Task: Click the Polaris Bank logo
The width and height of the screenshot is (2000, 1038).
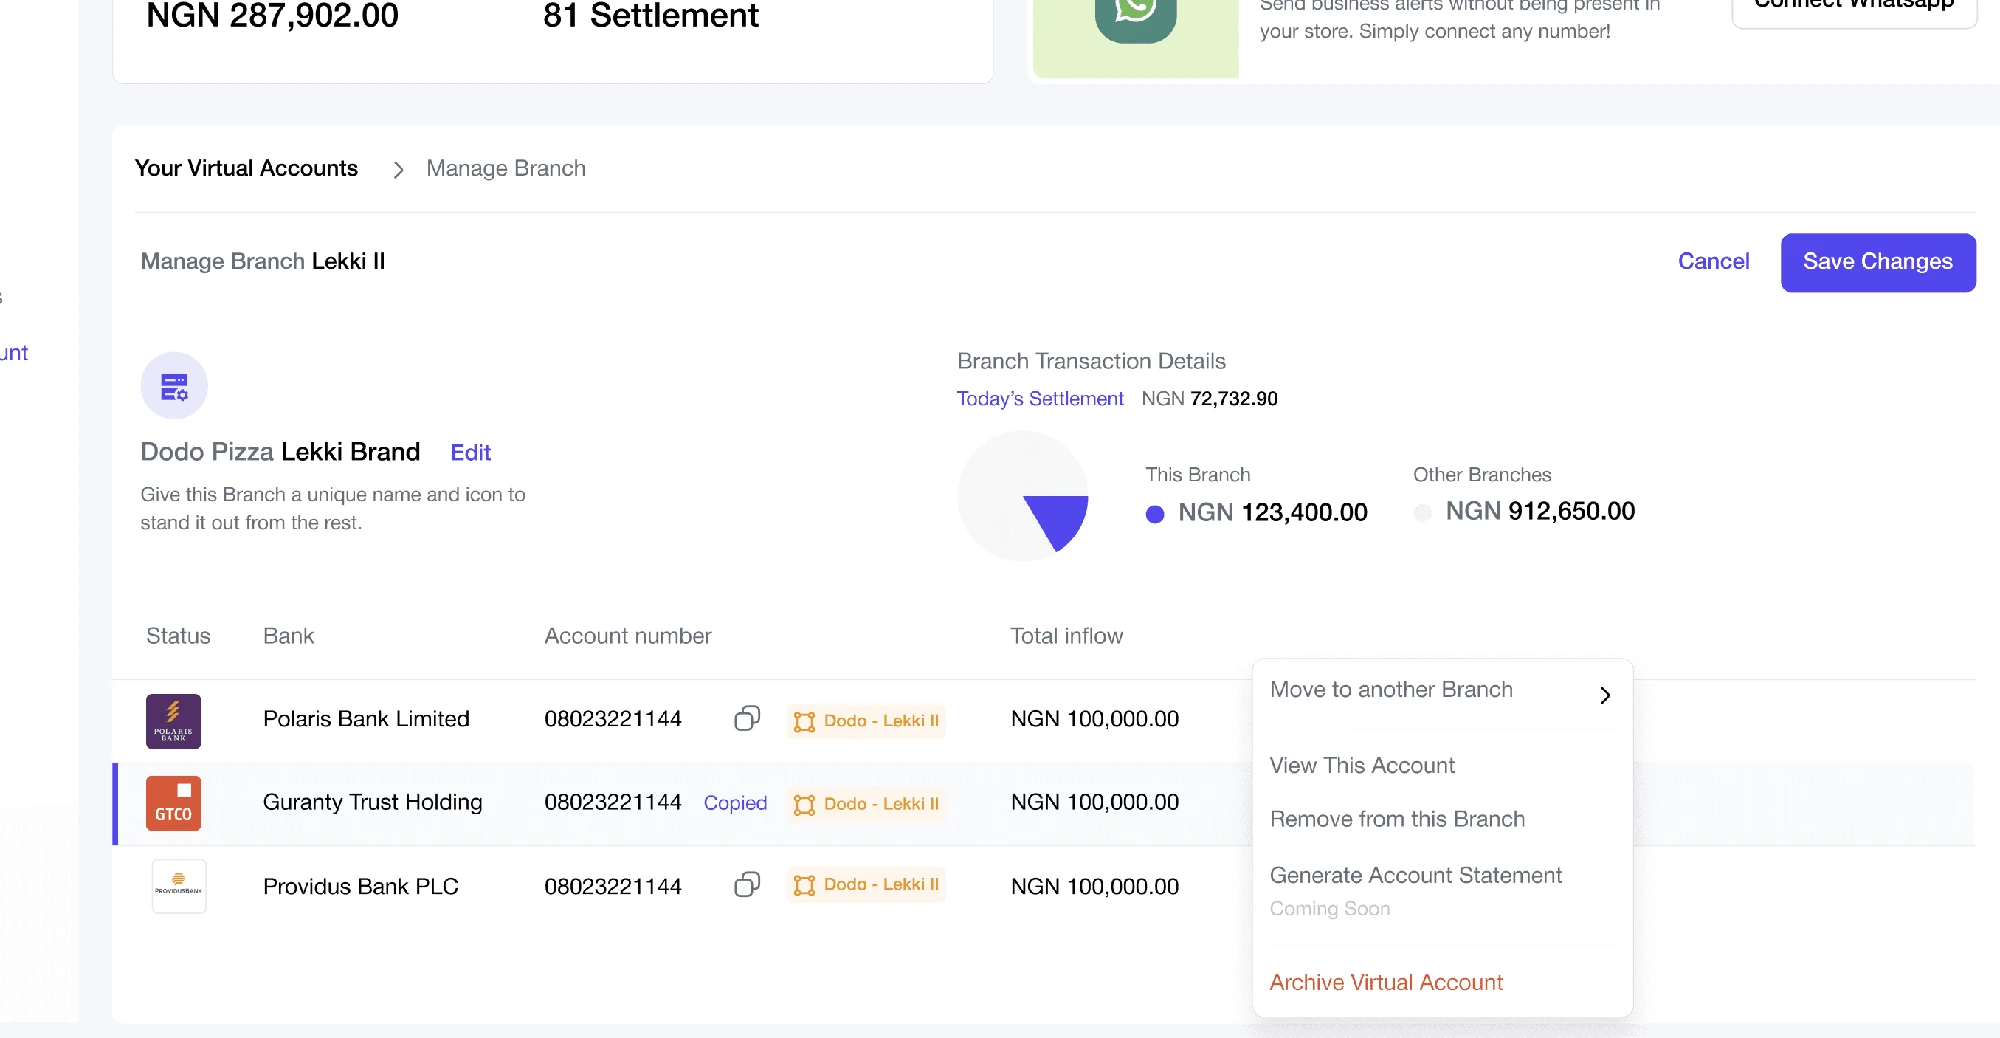Action: click(x=174, y=721)
